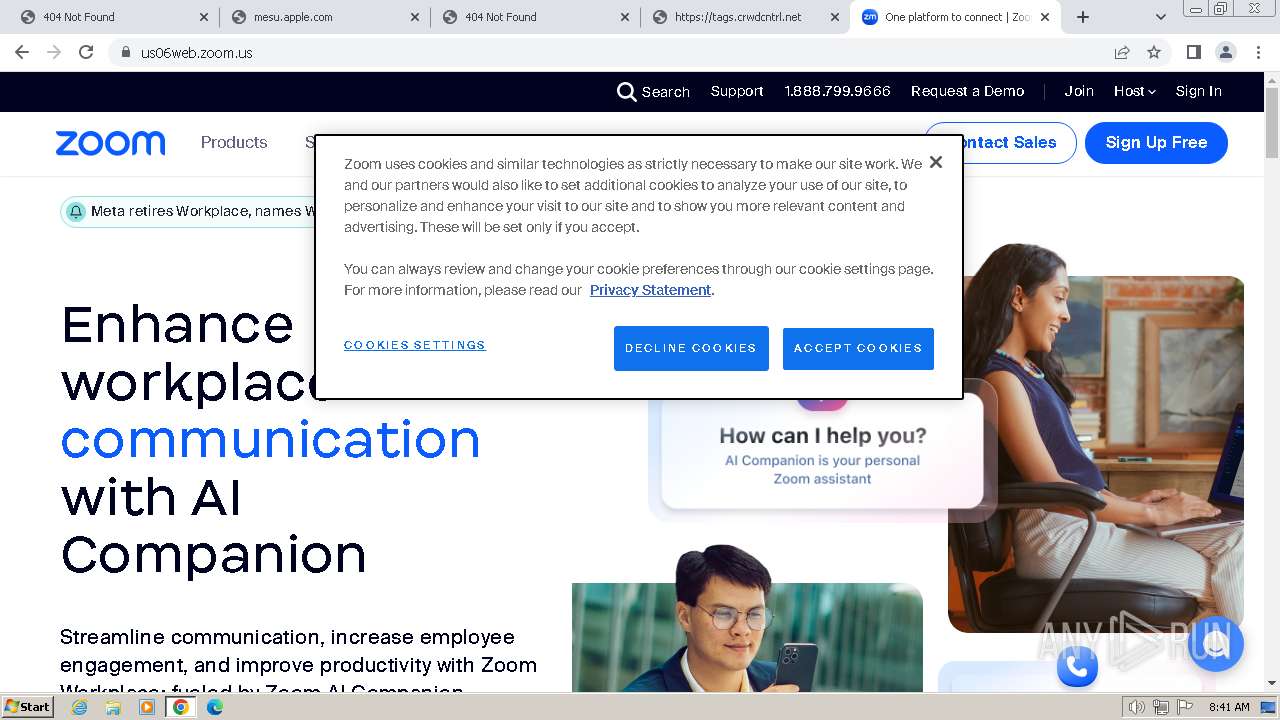The image size is (1280, 720).
Task: Click the Chrome taskbar icon
Action: click(181, 707)
